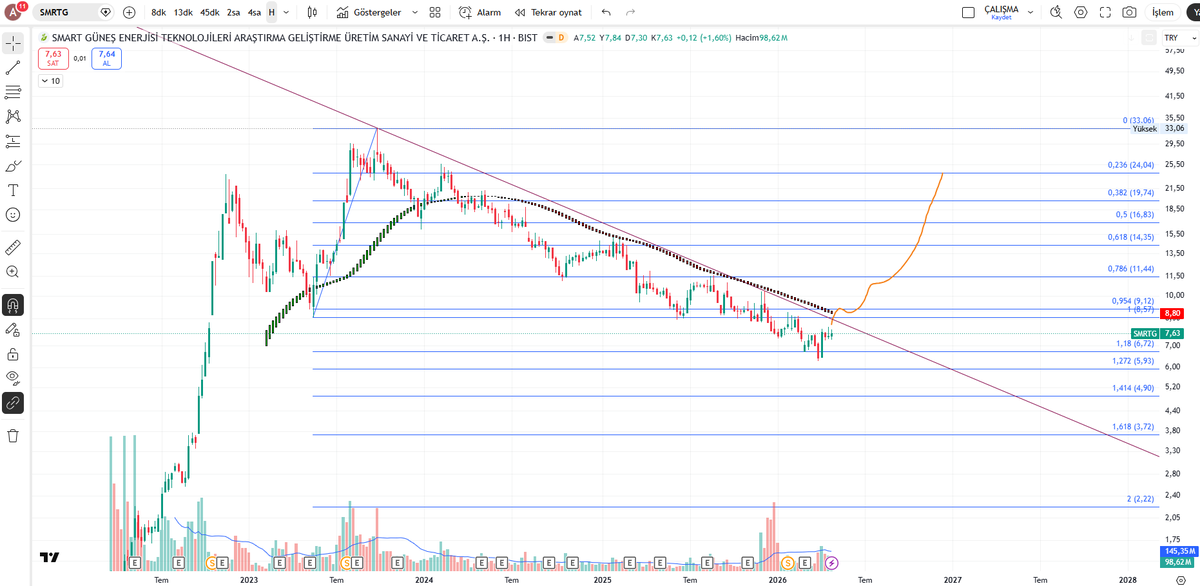Activate the zoom-in magnifier tool
The width and height of the screenshot is (1200, 586).
point(13,271)
